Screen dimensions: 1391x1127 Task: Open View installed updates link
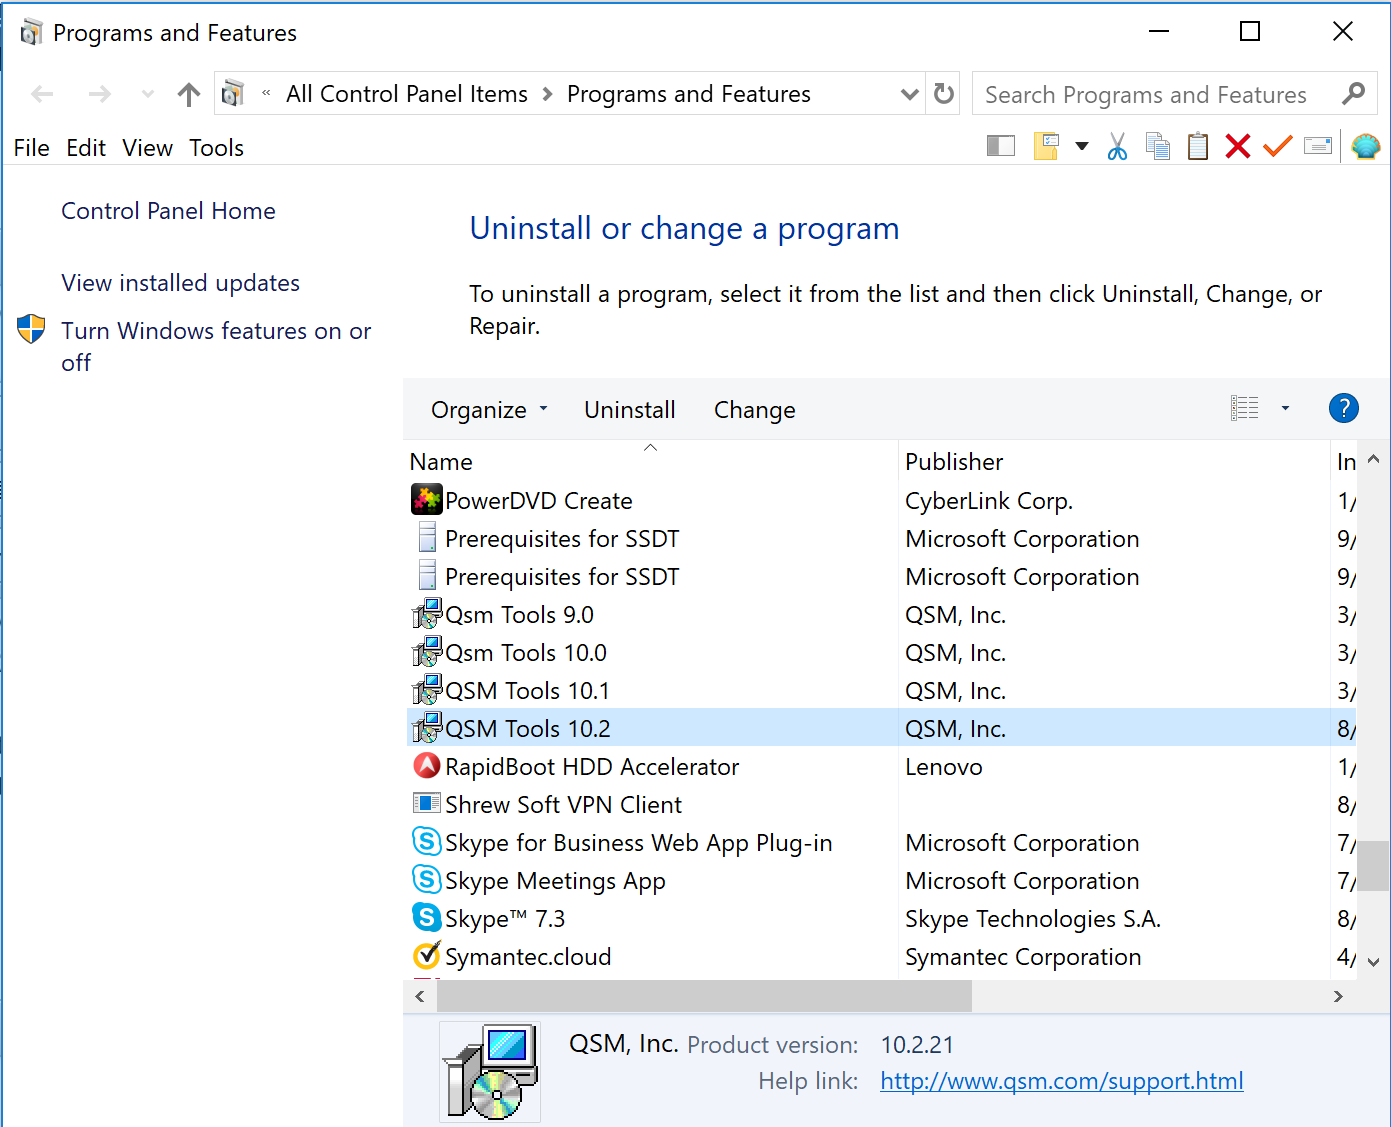[x=180, y=283]
